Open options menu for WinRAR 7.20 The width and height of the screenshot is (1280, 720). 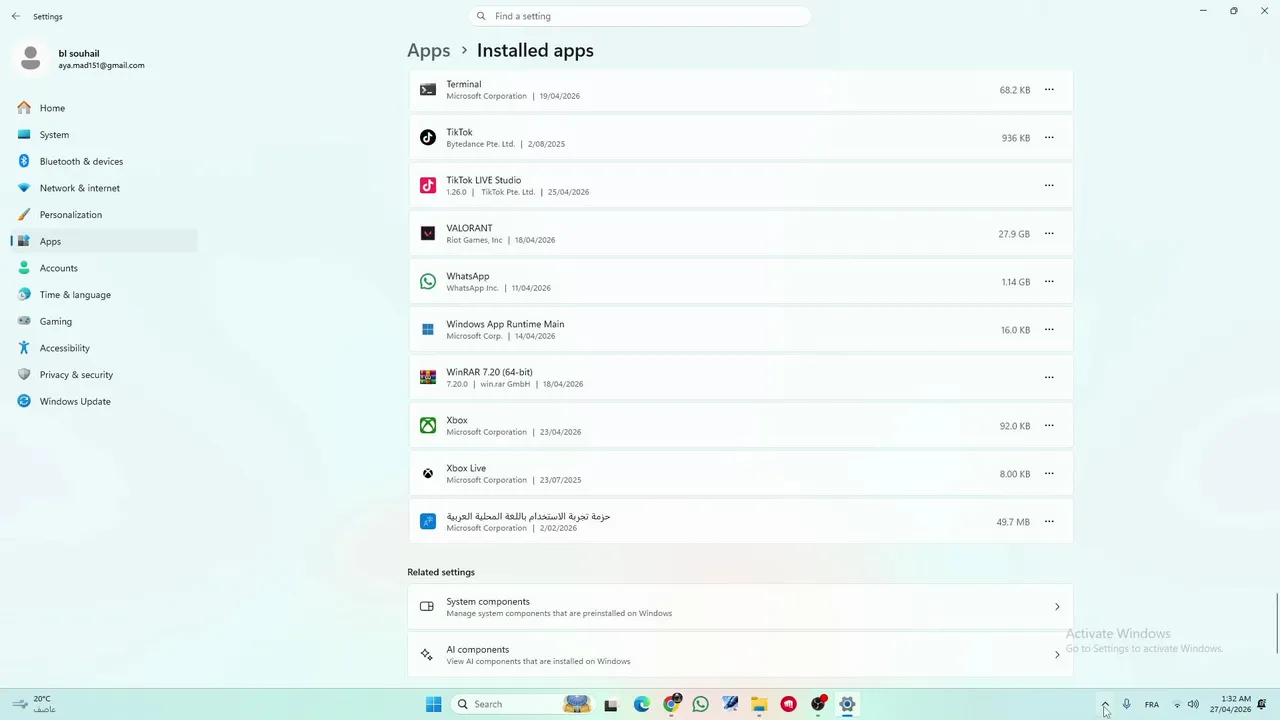pyautogui.click(x=1049, y=378)
